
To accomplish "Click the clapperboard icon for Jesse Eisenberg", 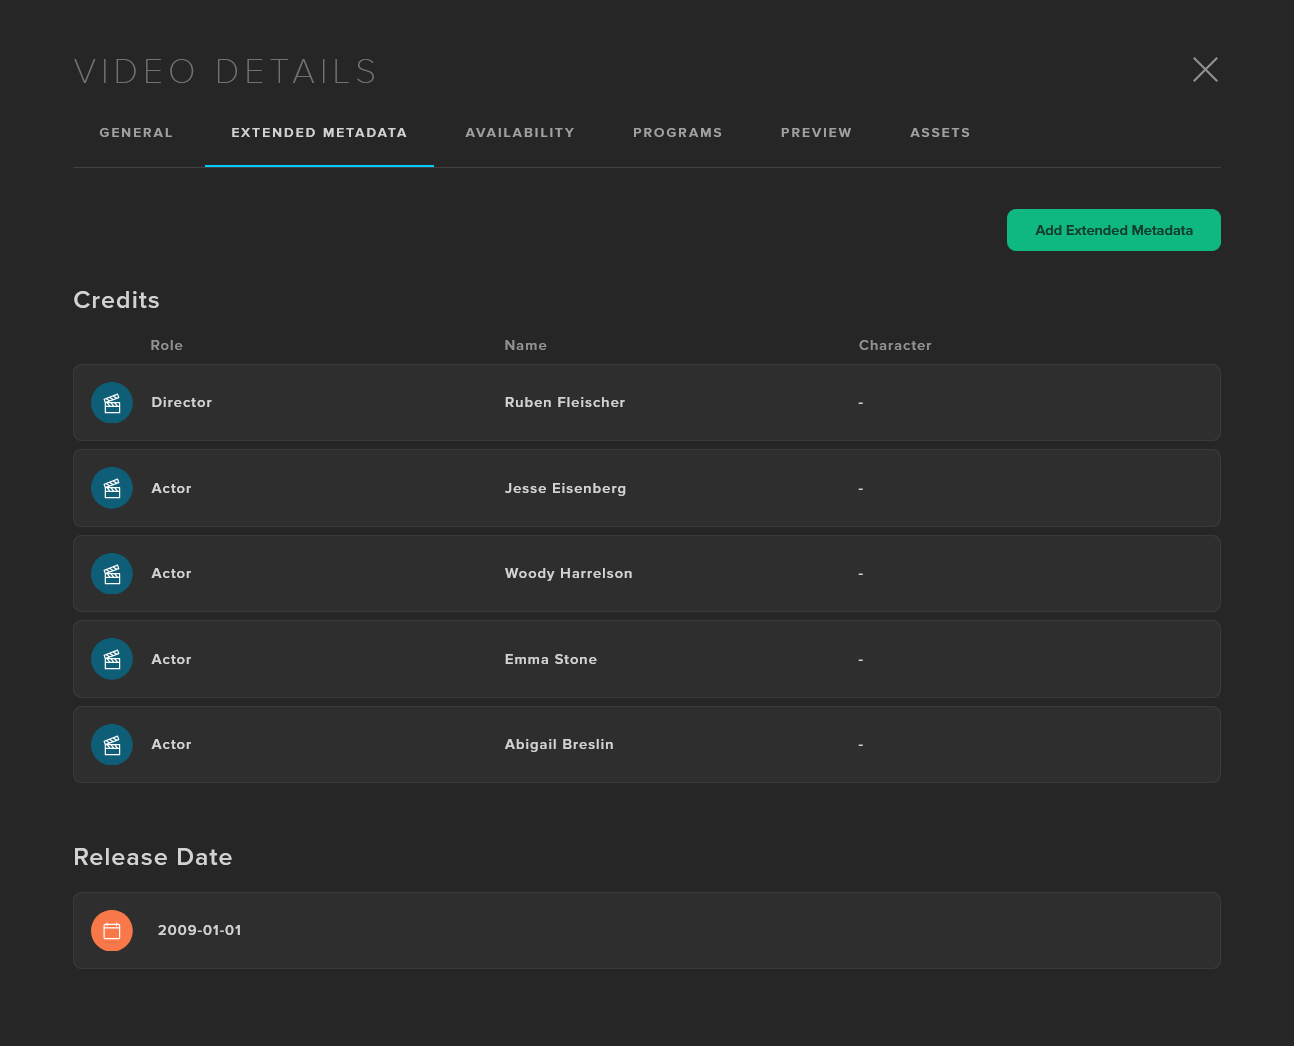I will 112,488.
